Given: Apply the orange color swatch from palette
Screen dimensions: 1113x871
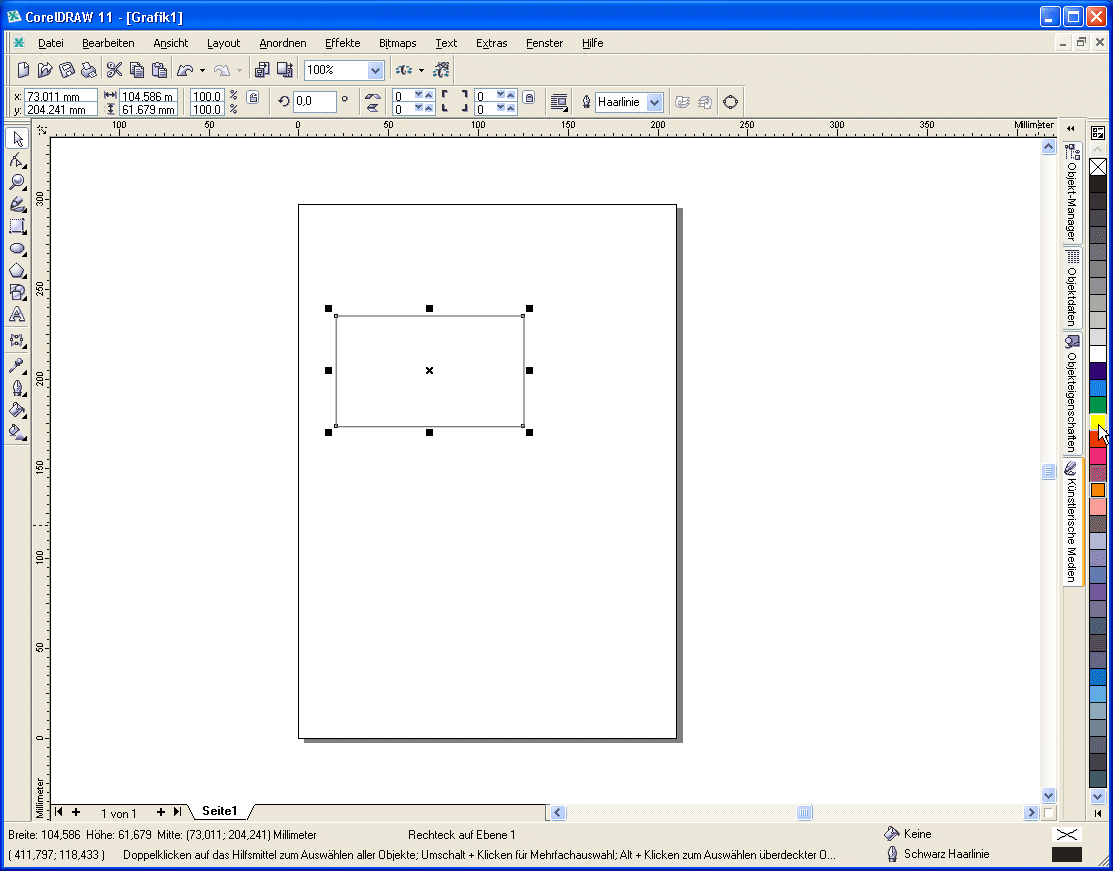Looking at the screenshot, I should coord(1097,490).
